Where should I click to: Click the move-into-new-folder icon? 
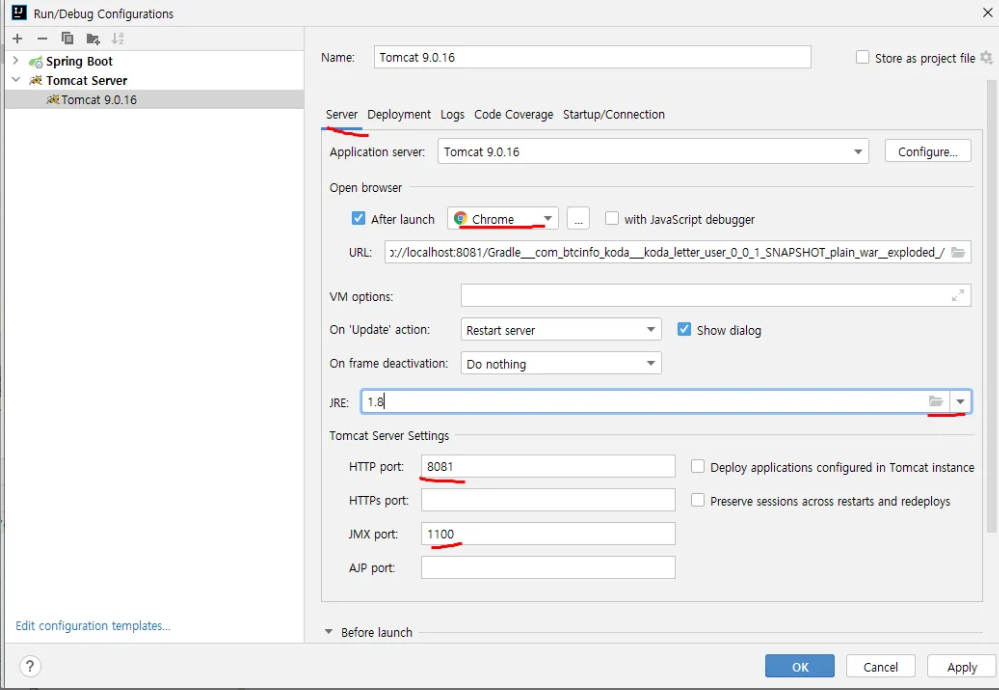pos(93,39)
